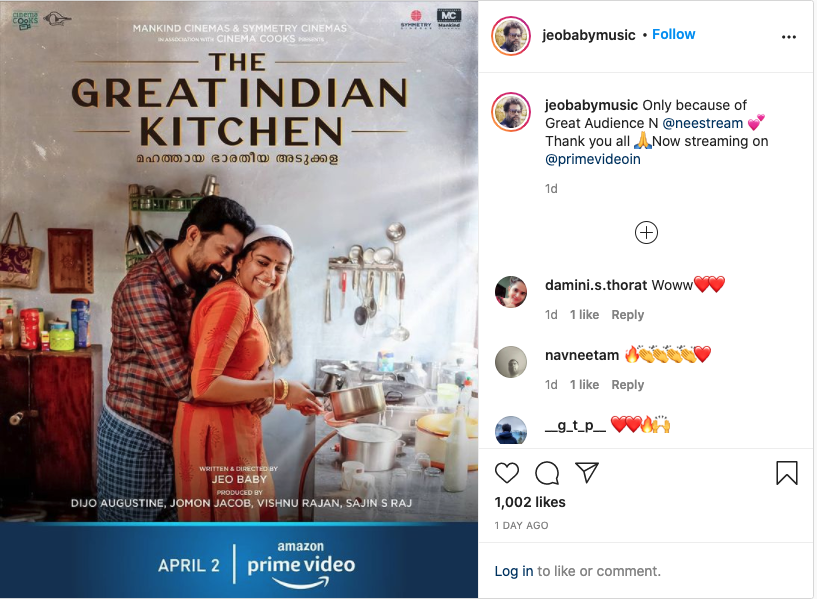Click the Log in link
The height and width of the screenshot is (599, 817).
click(514, 571)
